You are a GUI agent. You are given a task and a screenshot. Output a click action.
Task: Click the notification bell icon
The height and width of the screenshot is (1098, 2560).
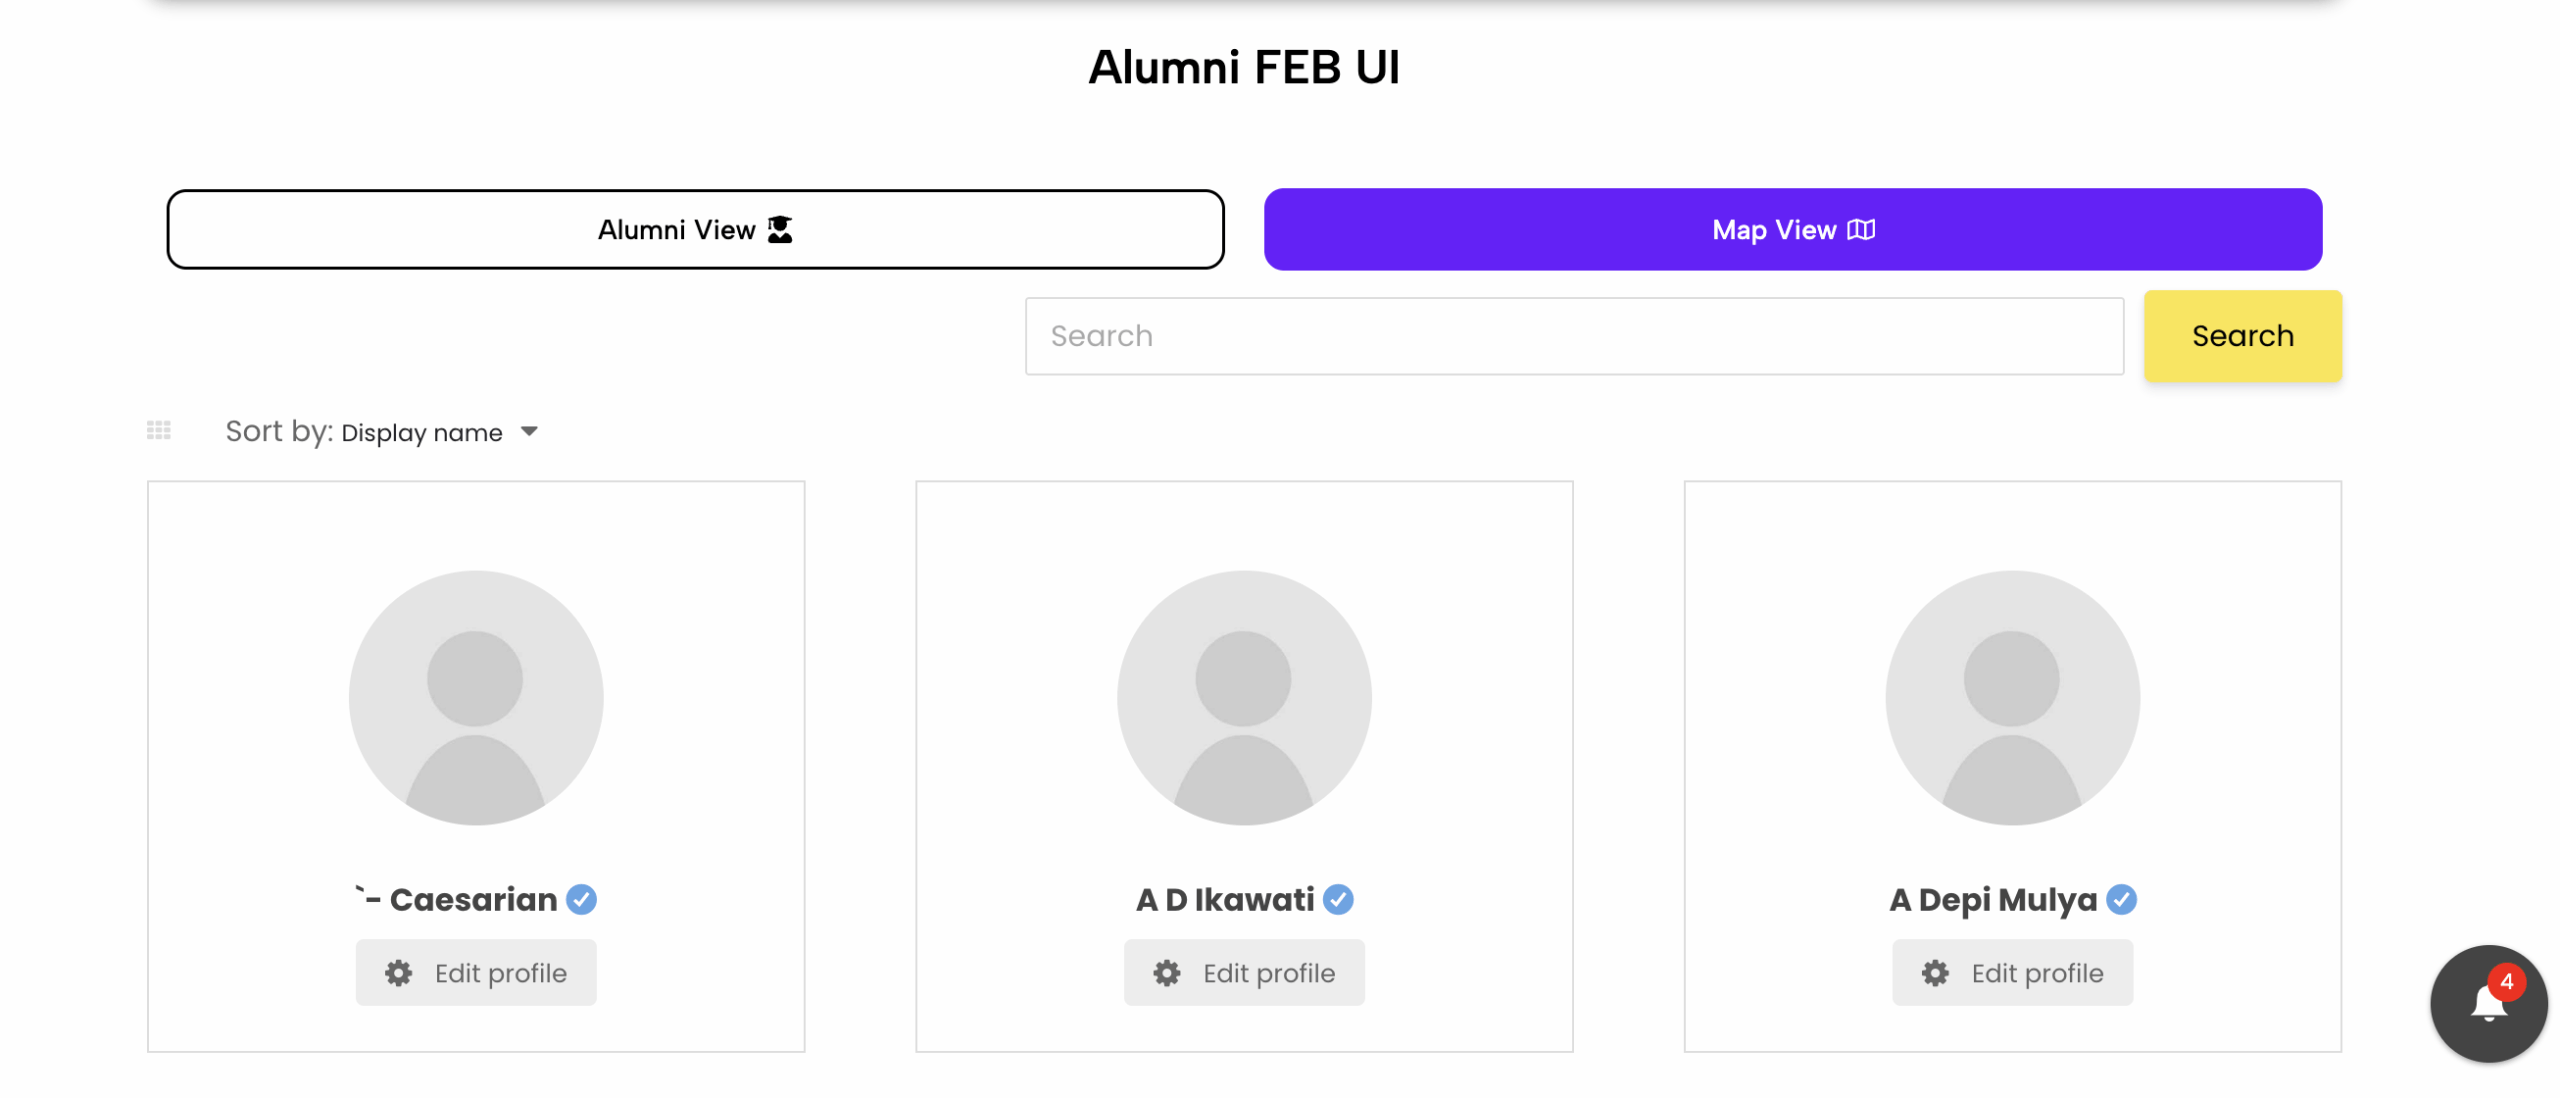click(2486, 1003)
